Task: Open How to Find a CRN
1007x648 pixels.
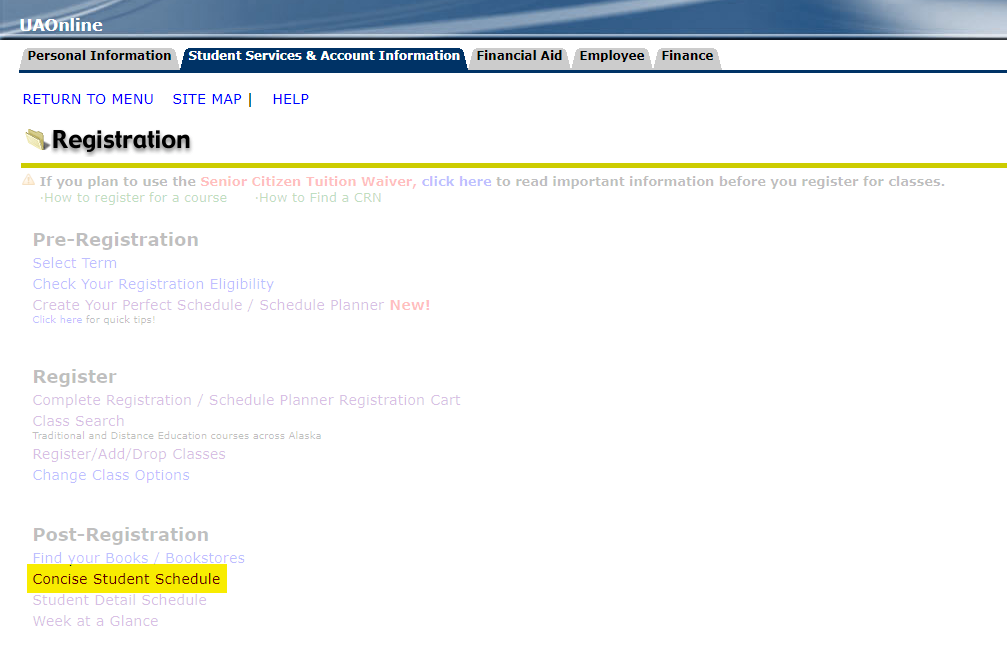Action: click(x=320, y=197)
